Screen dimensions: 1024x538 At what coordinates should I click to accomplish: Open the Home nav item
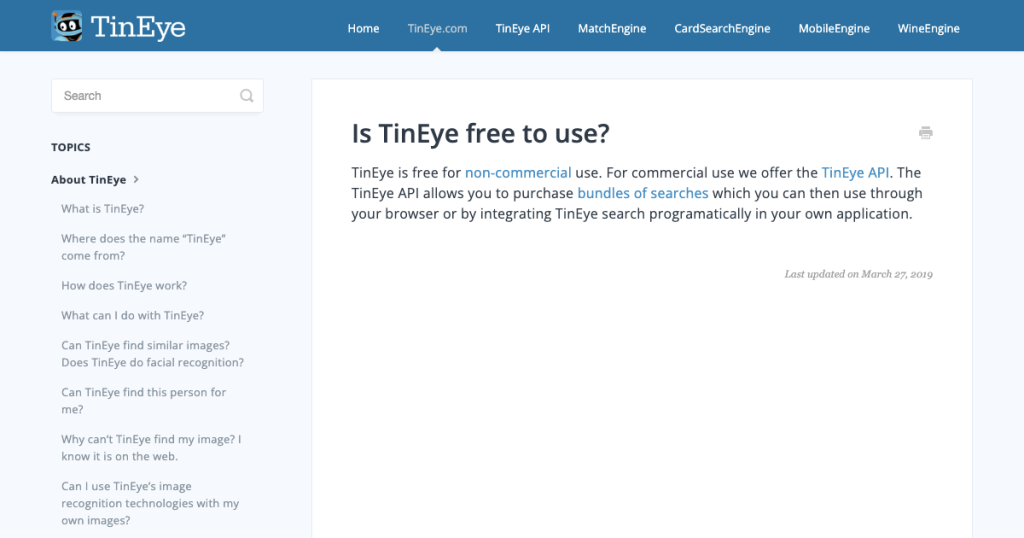click(363, 28)
